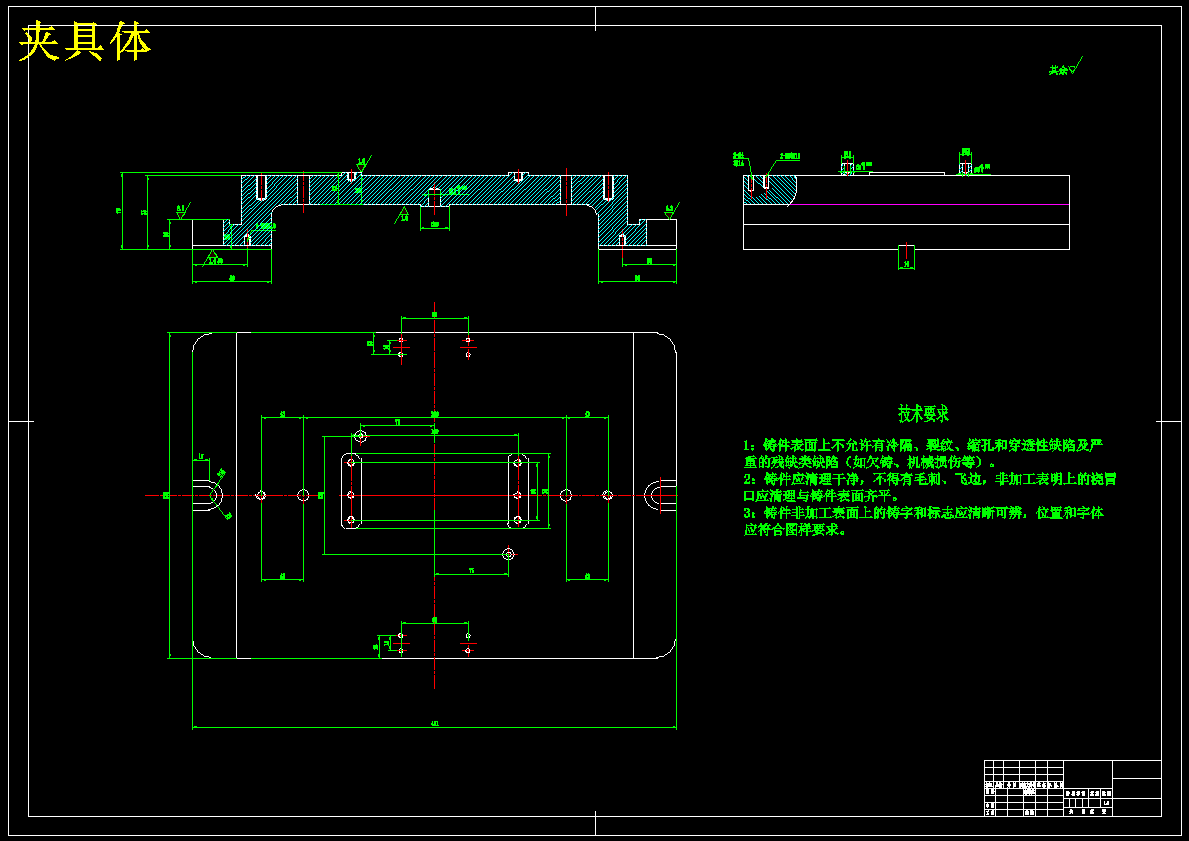The height and width of the screenshot is (841, 1189).
Task: Pick the counterbored hole below the inner rectangle
Action: point(509,554)
